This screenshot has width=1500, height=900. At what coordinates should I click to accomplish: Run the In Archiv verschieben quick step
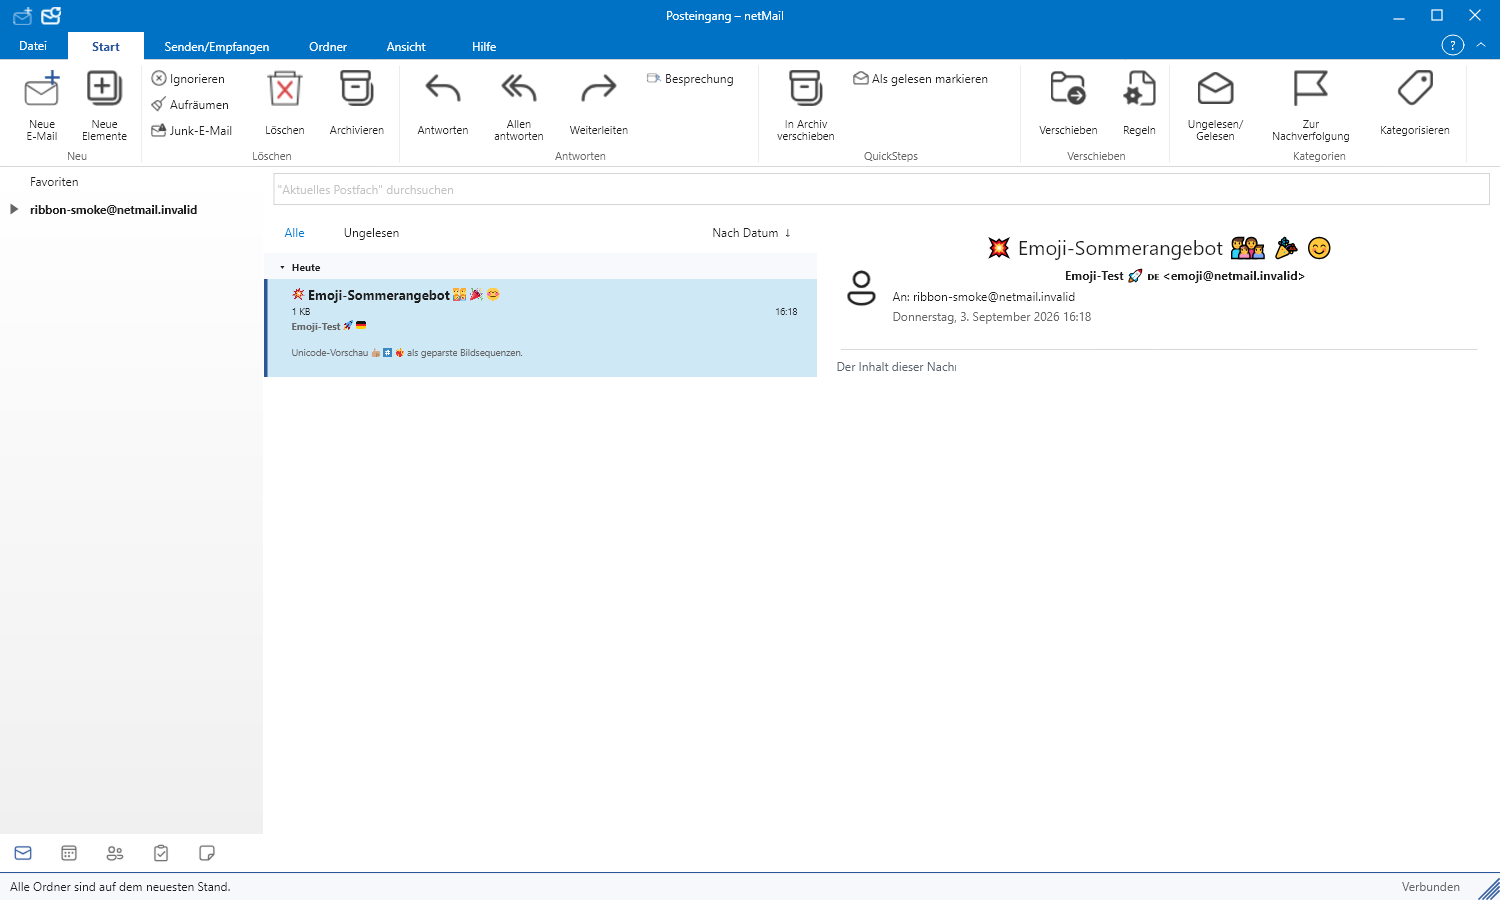806,106
